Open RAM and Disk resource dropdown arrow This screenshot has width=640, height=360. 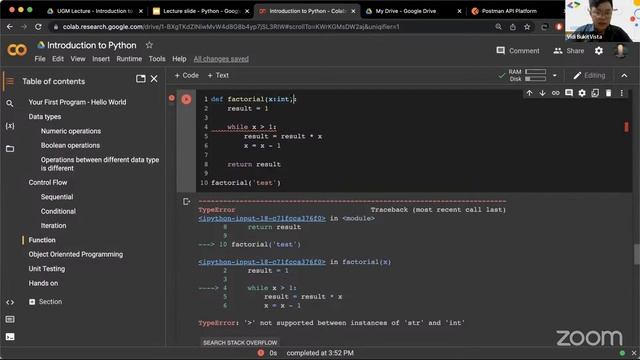tap(554, 76)
